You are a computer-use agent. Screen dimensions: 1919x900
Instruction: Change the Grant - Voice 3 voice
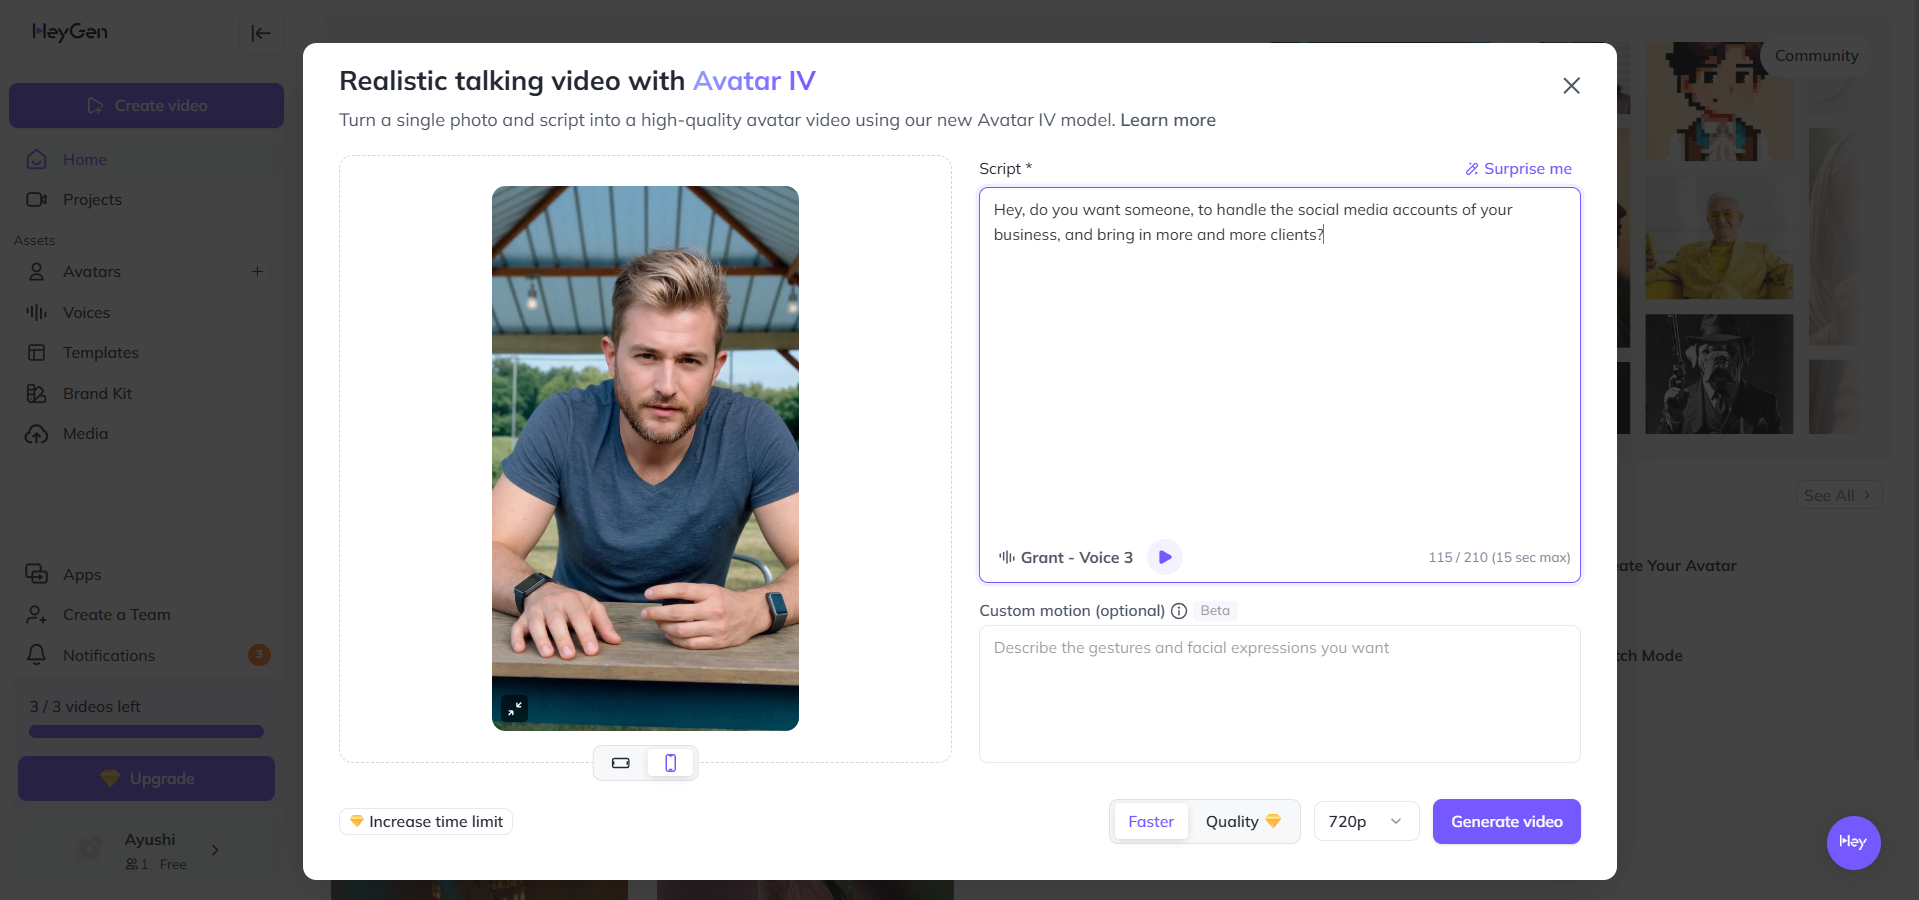point(1066,558)
